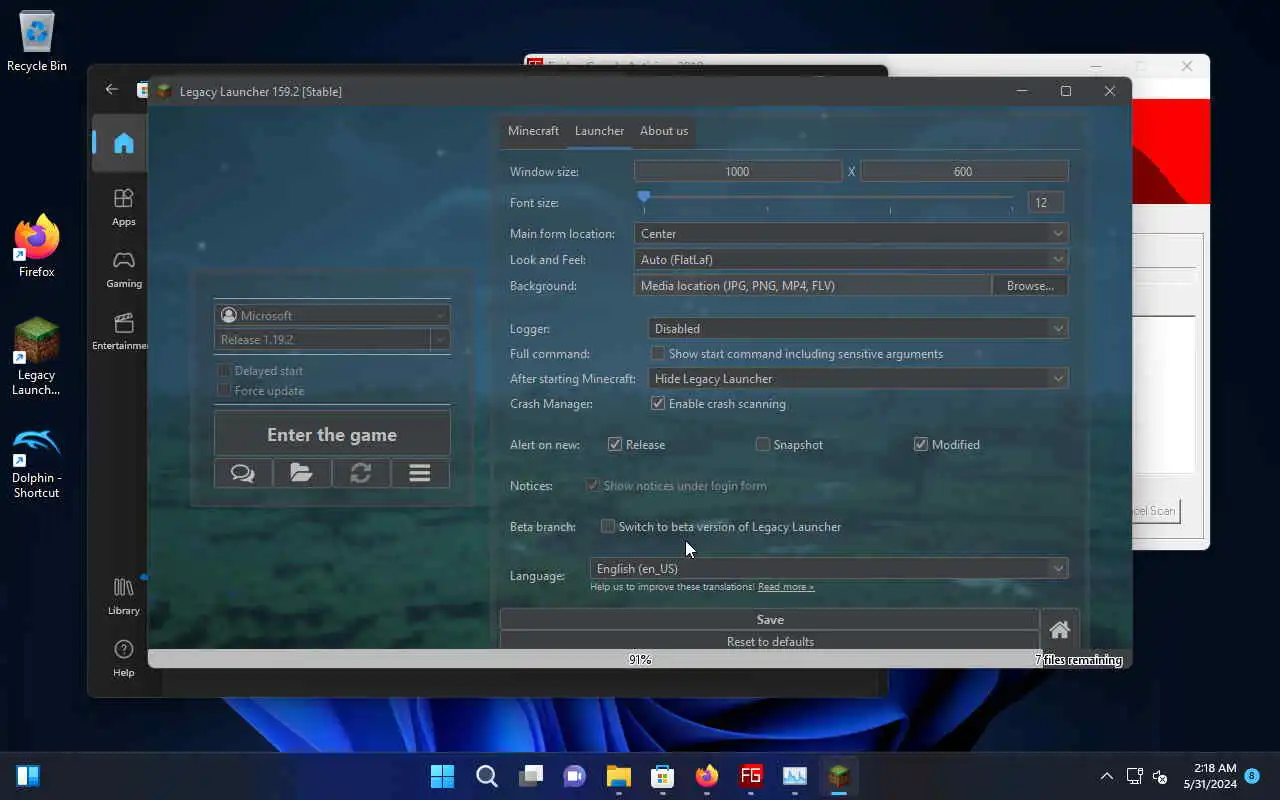
Task: Switch to Firefox from the taskbar
Action: (x=707, y=776)
